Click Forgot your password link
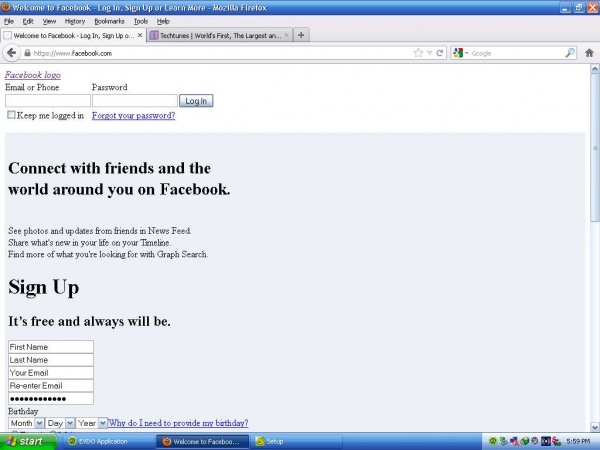Viewport: 600px width, 450px height. point(134,115)
